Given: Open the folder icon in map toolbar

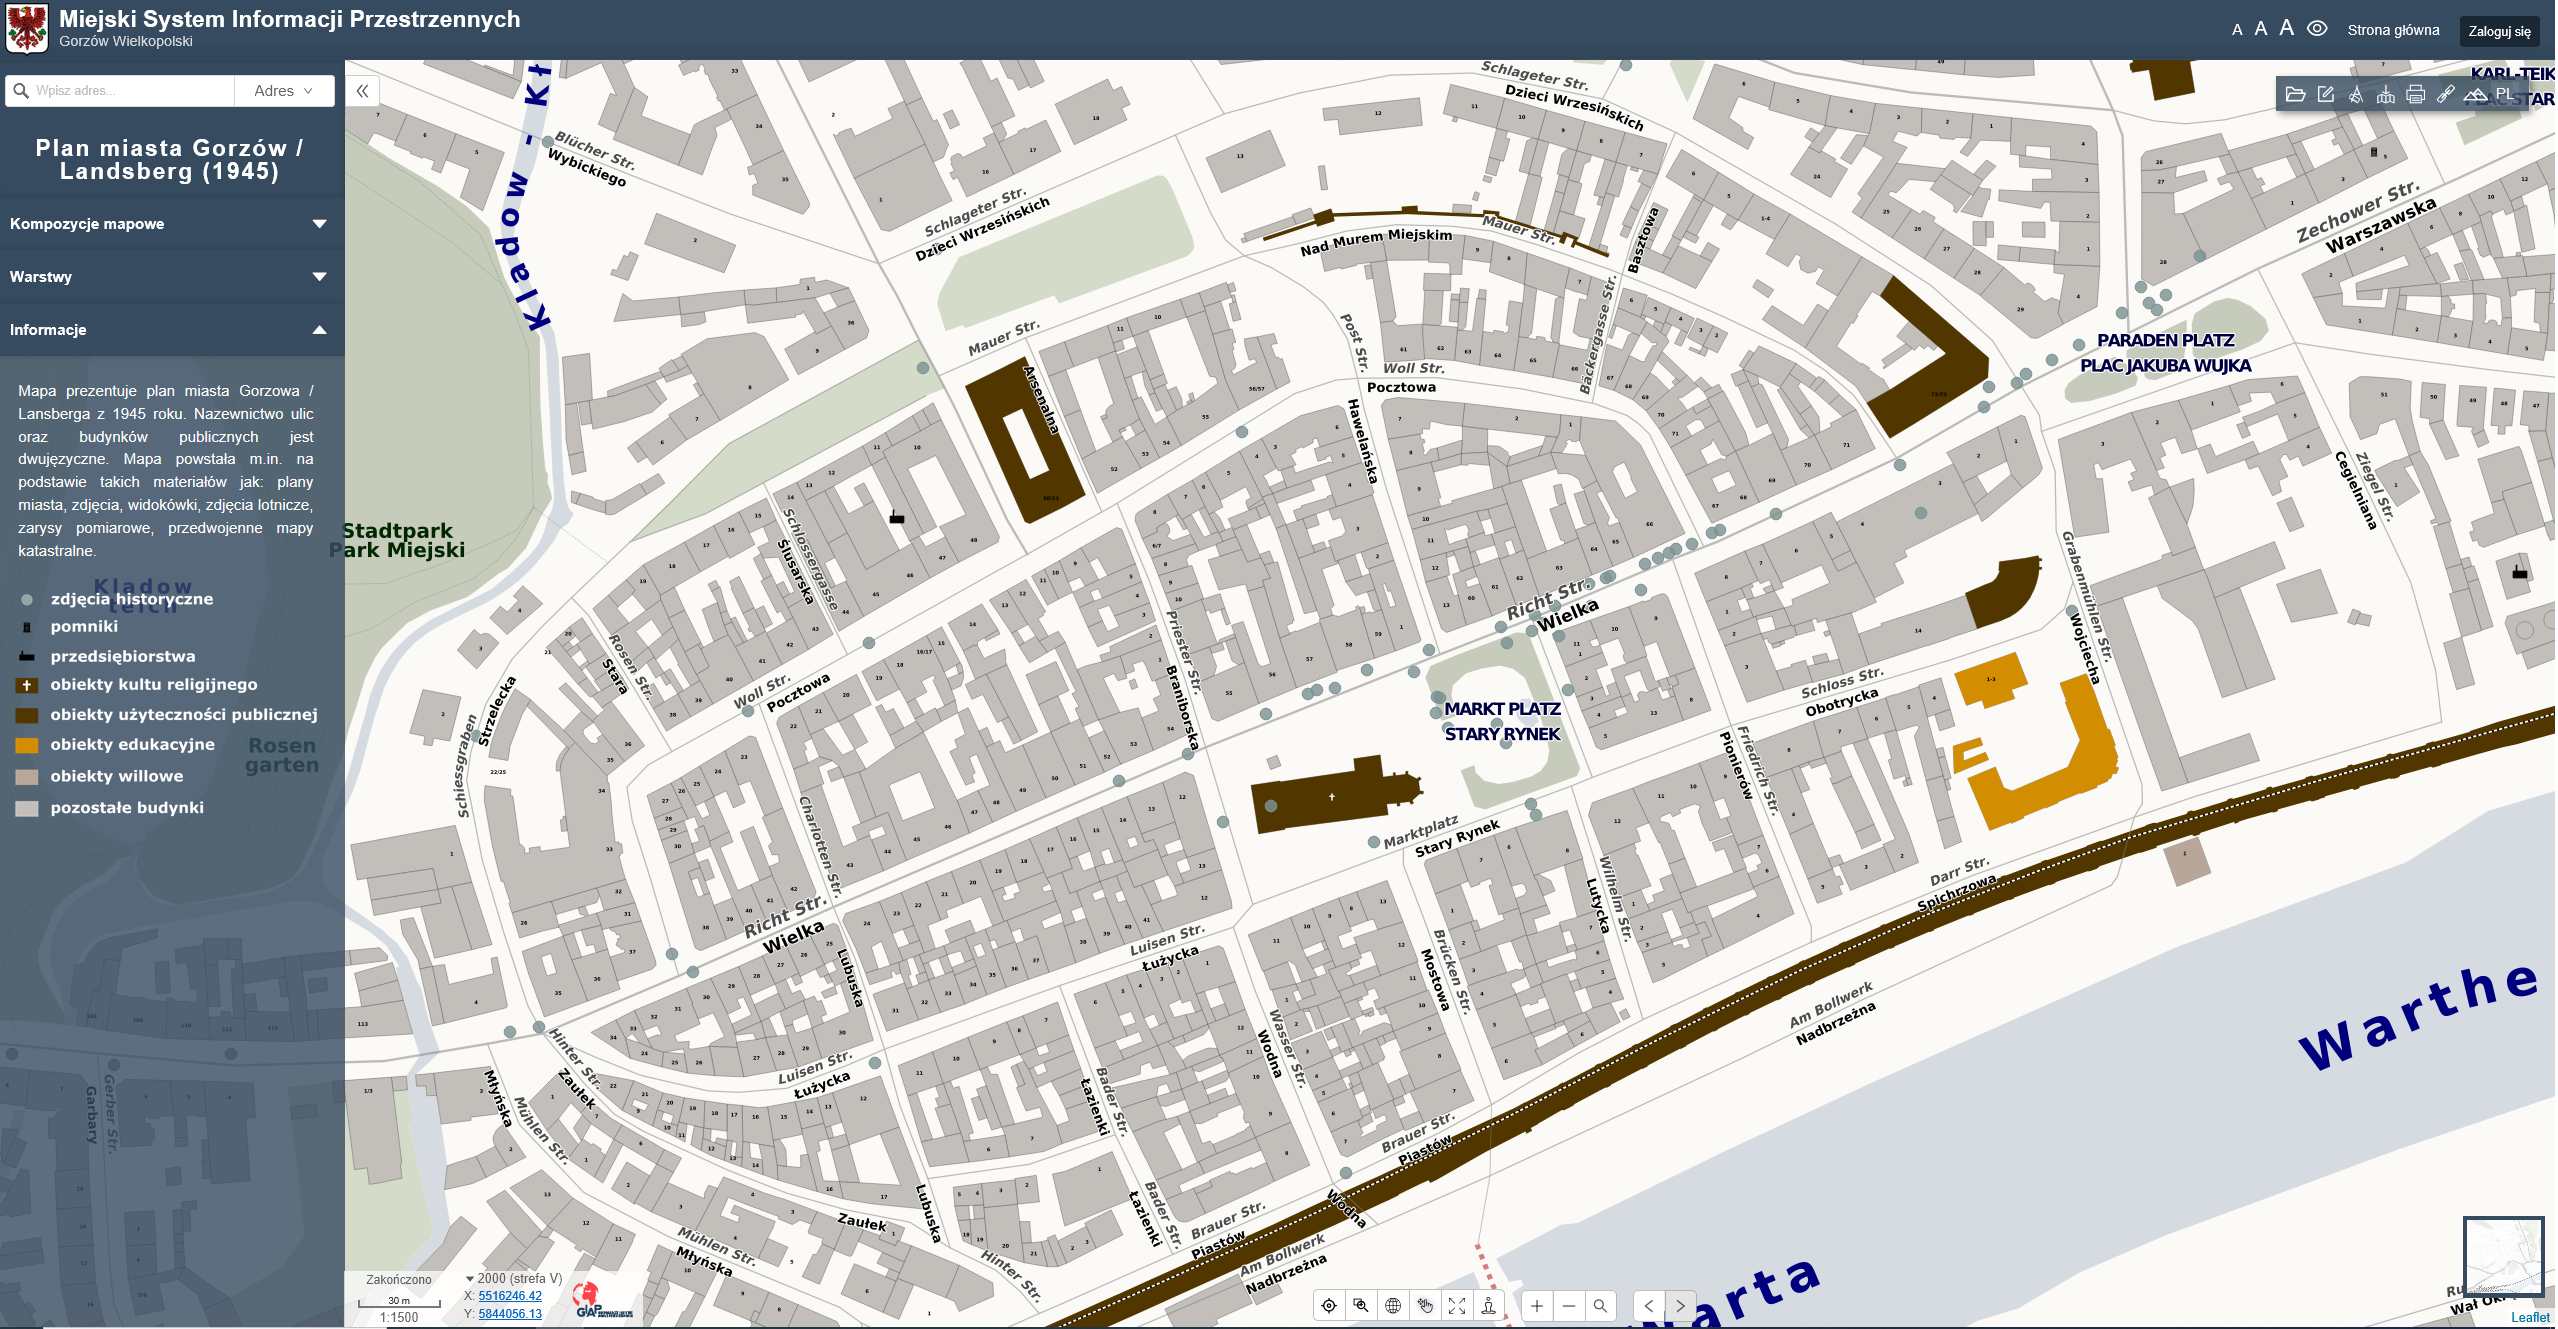Looking at the screenshot, I should tap(2295, 95).
